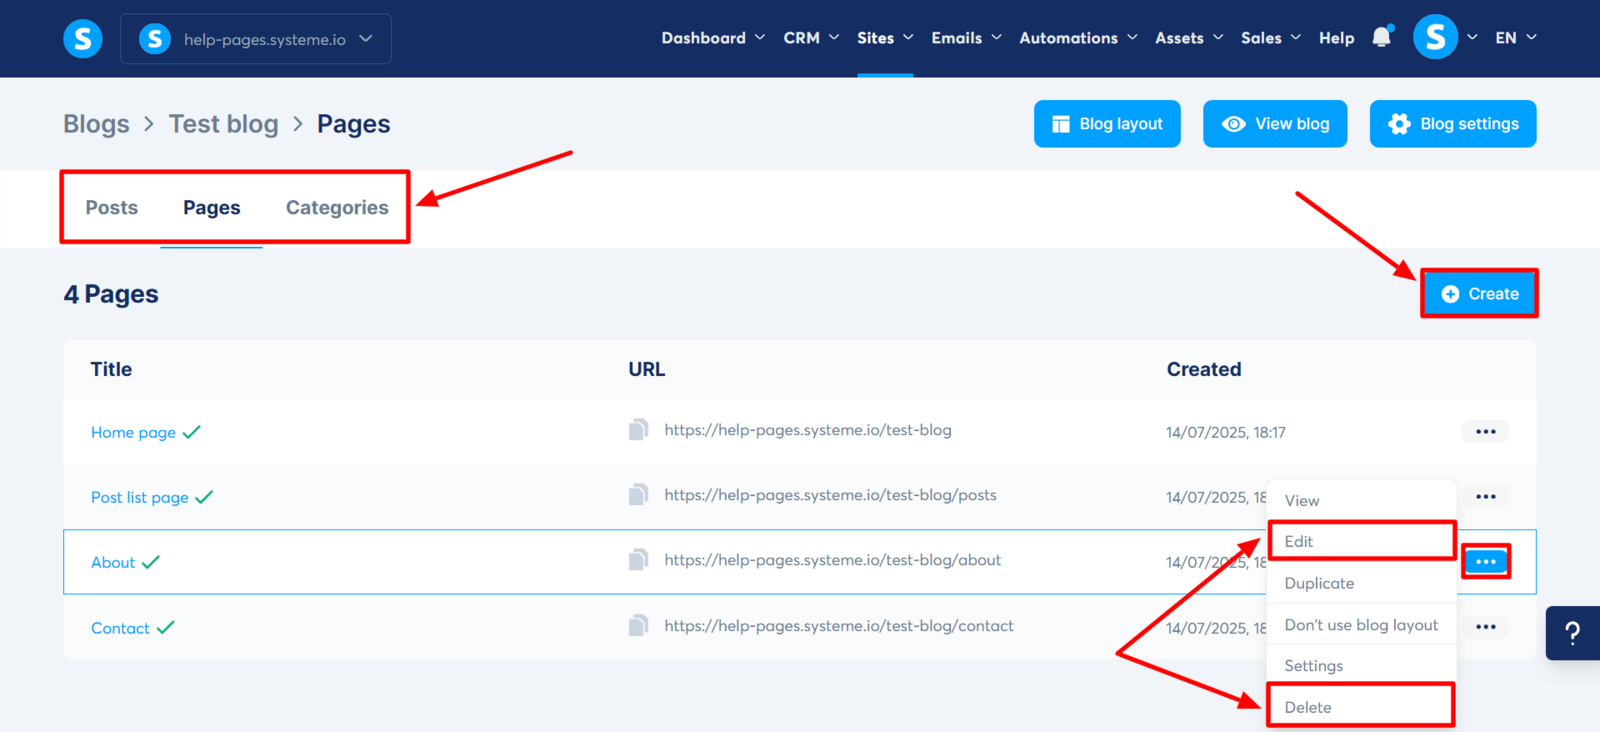Open the CRM menu
1600x732 pixels.
[x=811, y=38]
